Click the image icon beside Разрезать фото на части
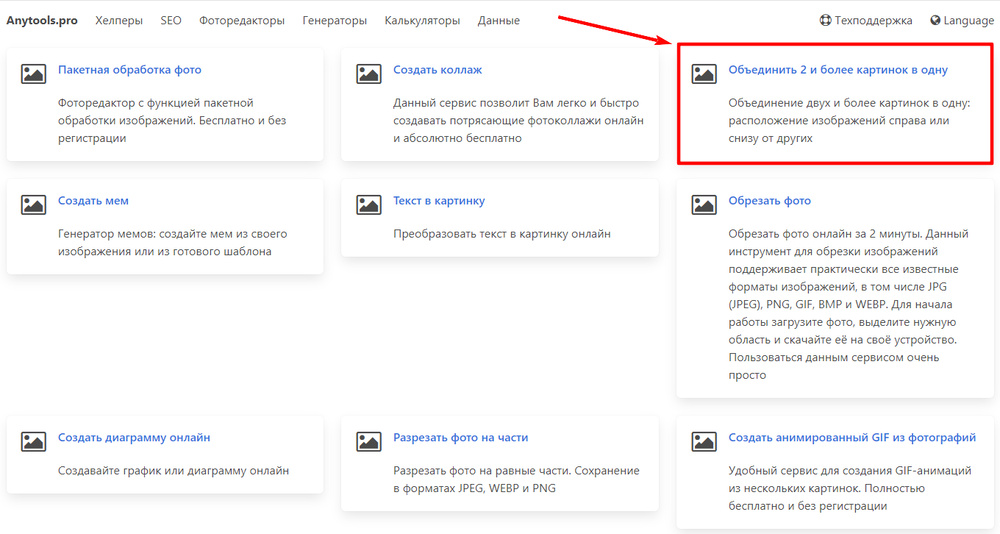 pyautogui.click(x=369, y=440)
